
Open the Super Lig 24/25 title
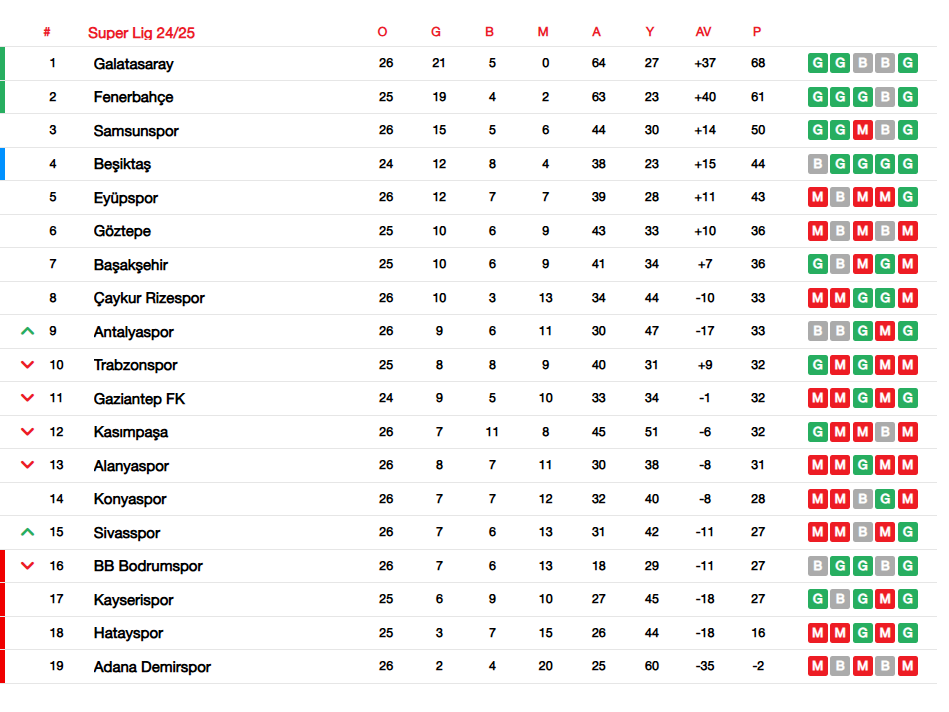coord(141,33)
